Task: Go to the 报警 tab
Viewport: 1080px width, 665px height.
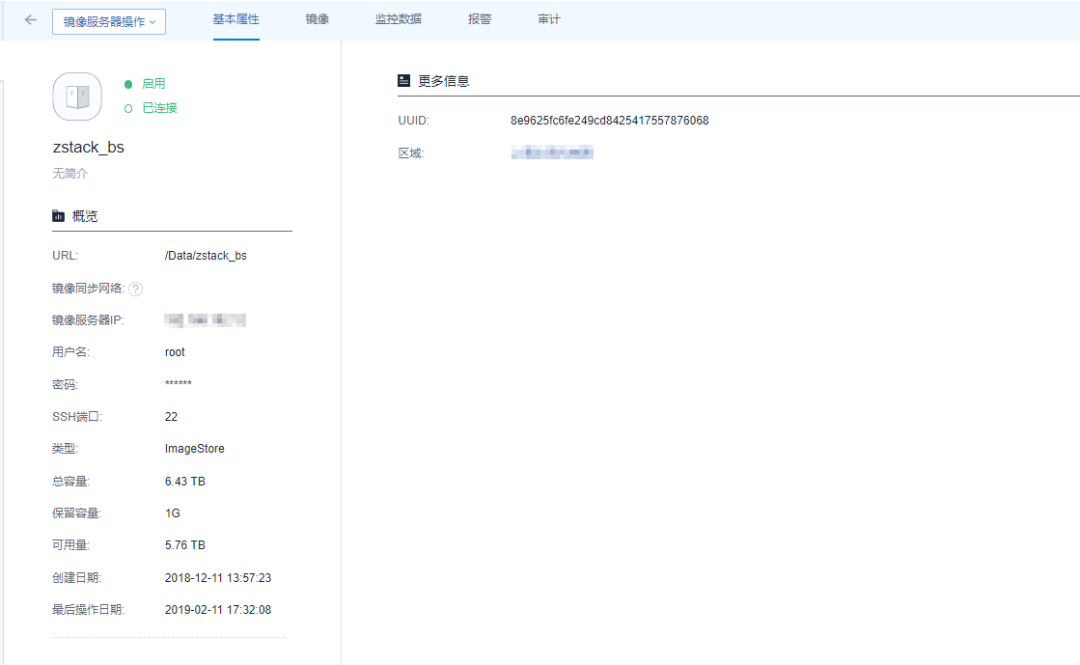Action: 480,19
